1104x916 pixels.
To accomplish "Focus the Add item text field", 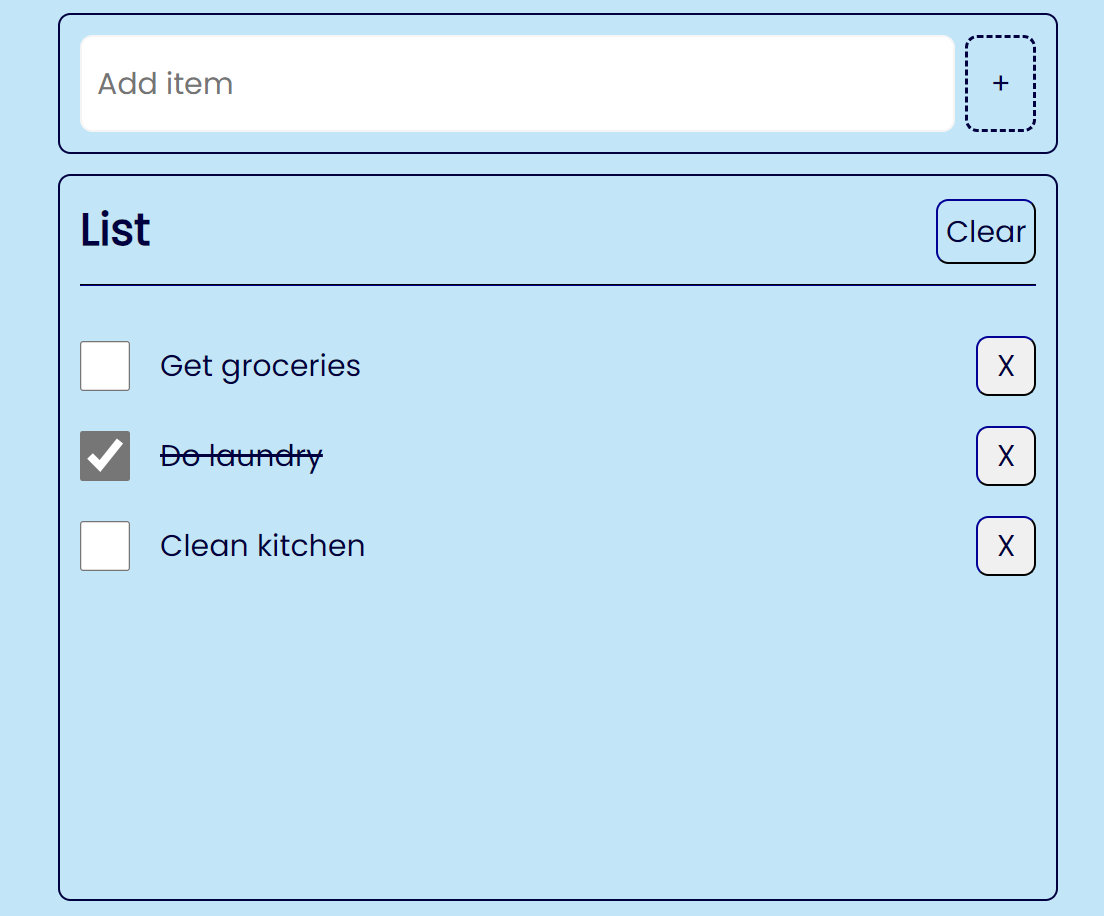I will click(517, 84).
